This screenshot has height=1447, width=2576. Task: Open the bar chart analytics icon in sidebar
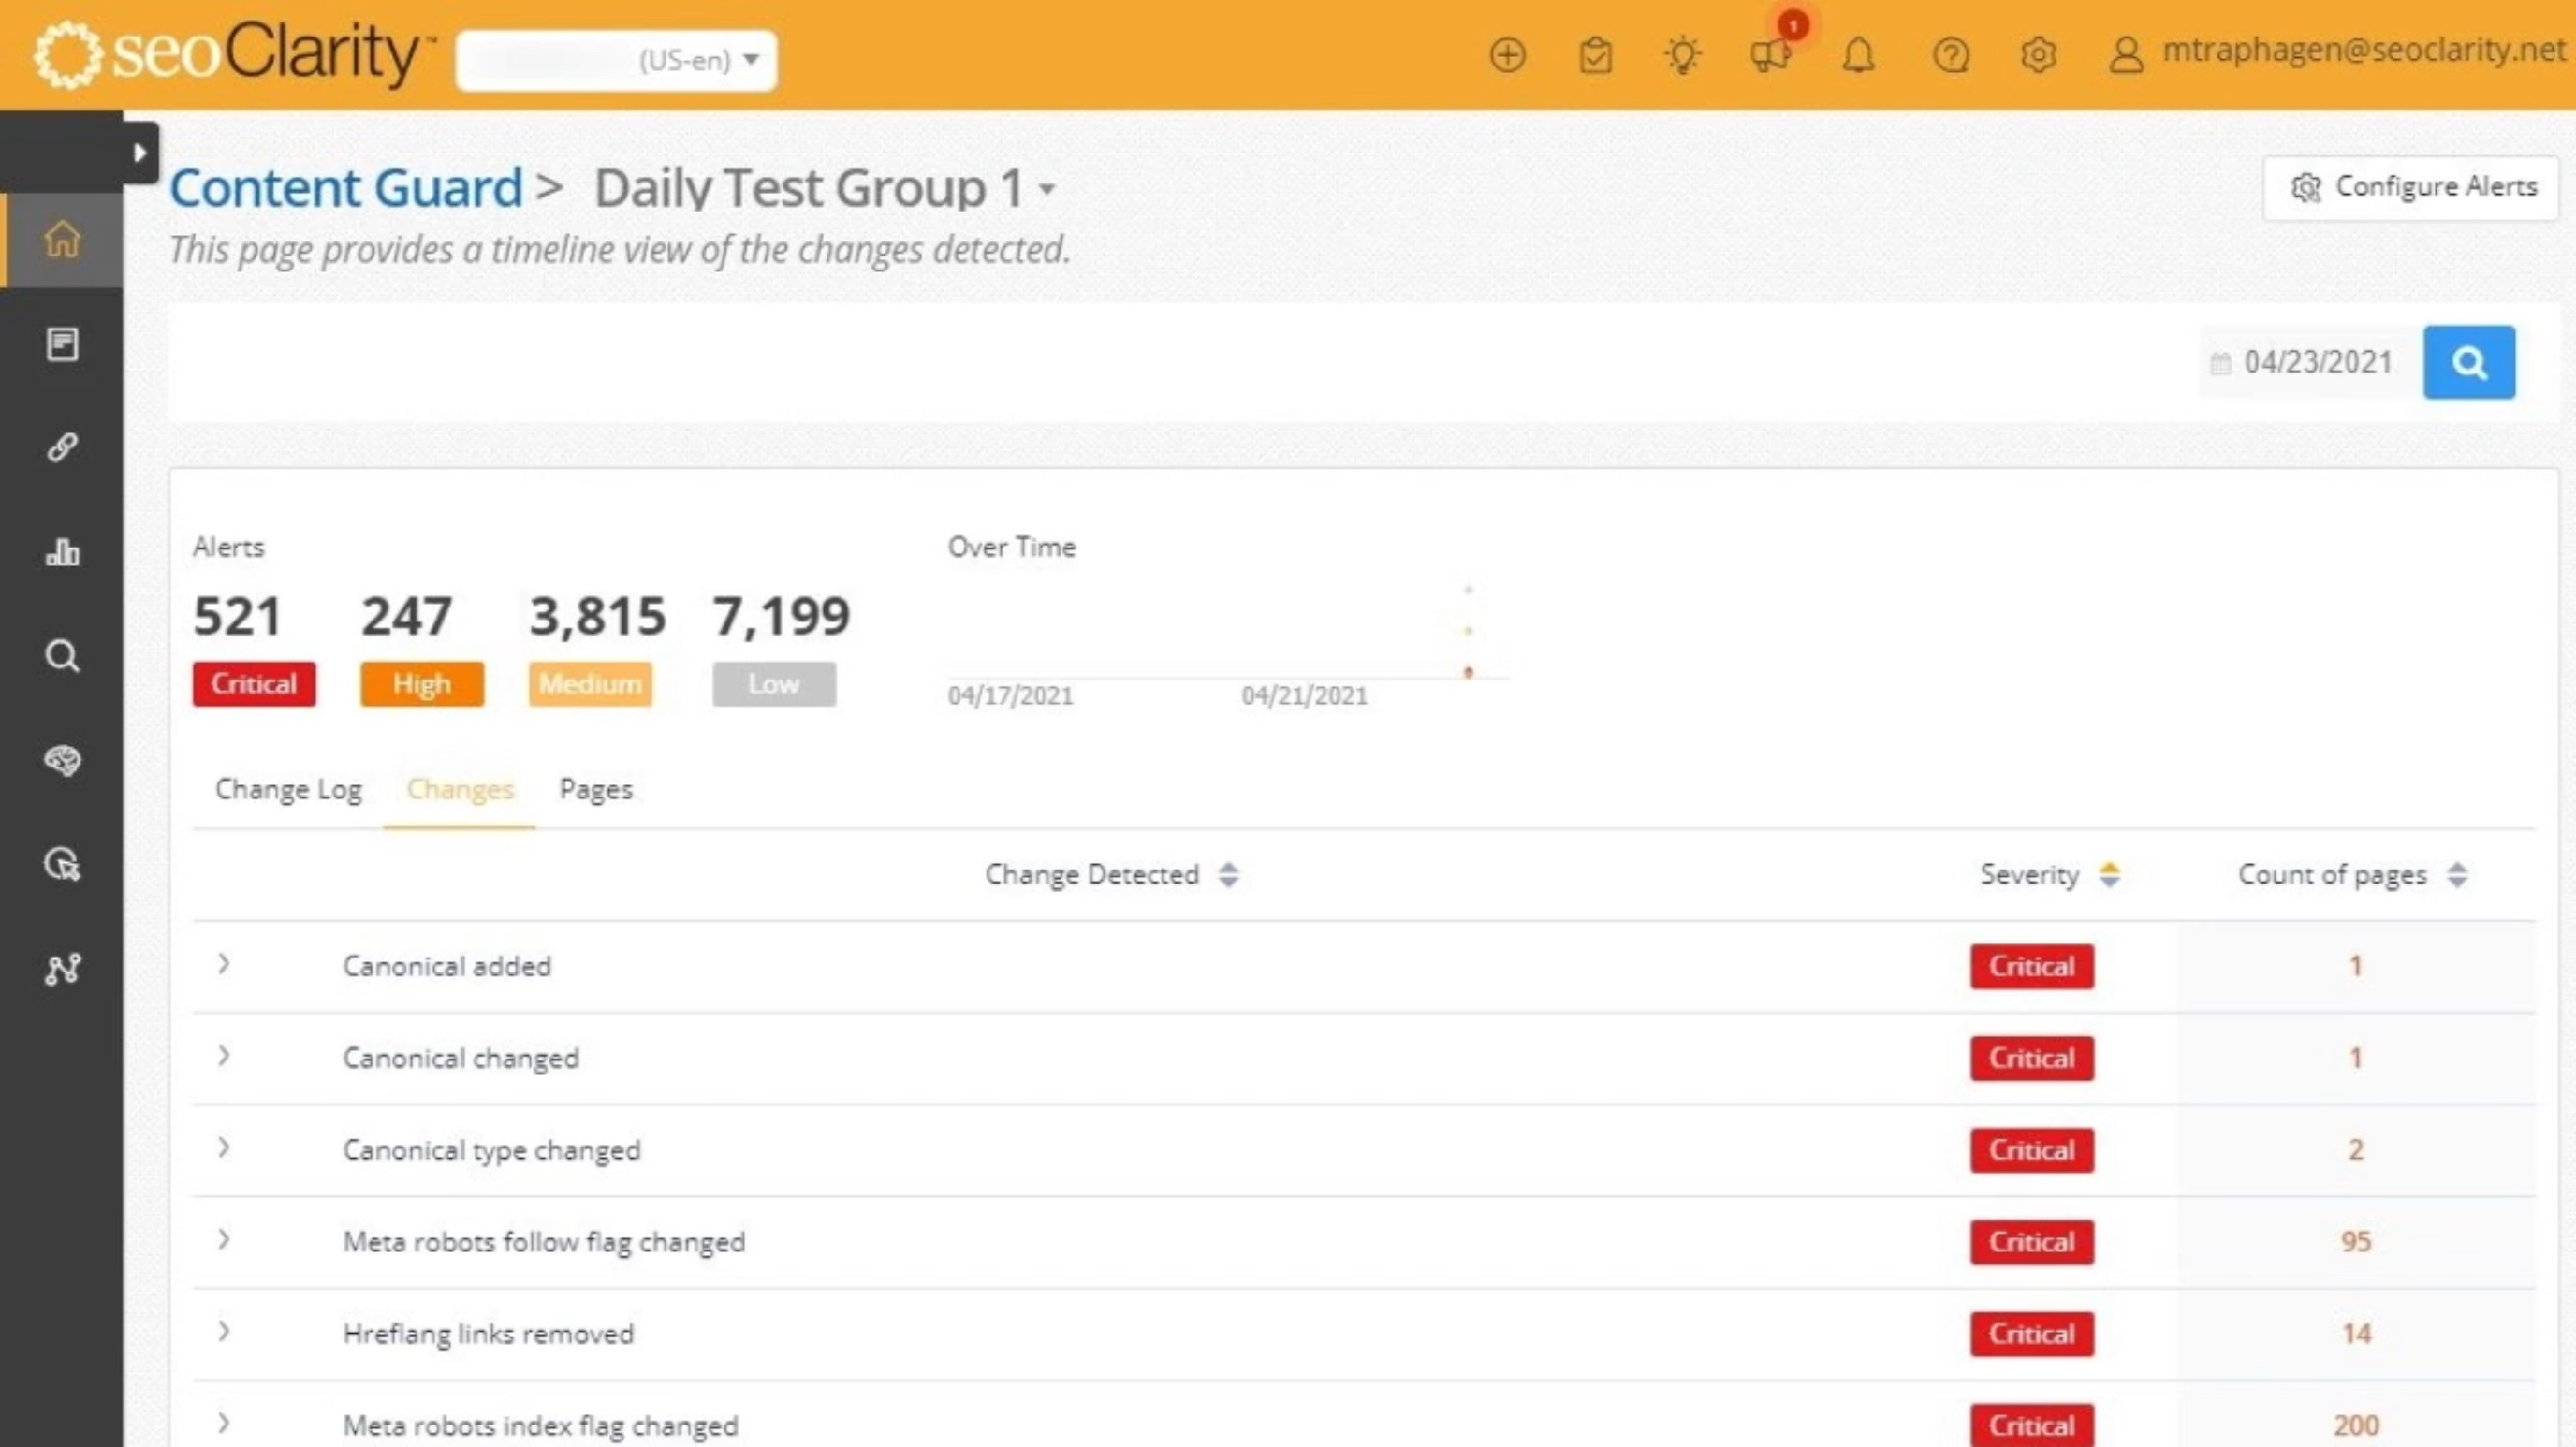(x=62, y=552)
